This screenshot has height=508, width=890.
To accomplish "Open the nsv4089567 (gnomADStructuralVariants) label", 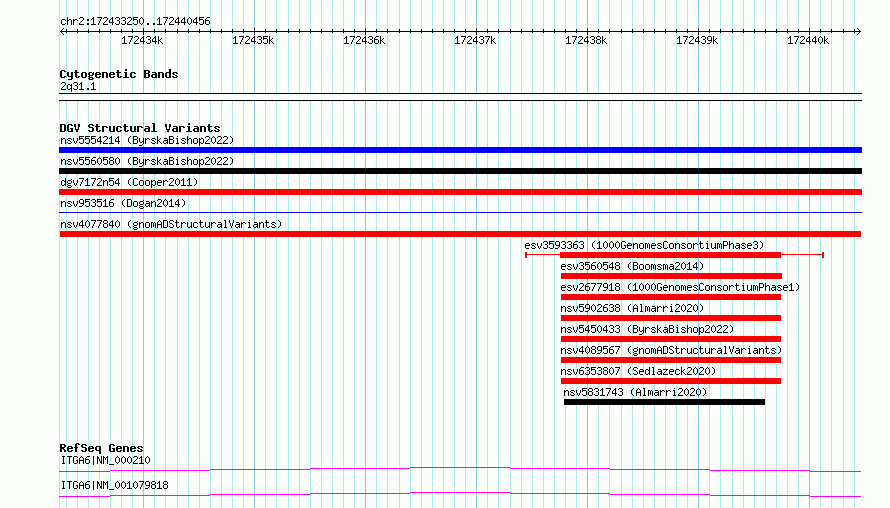I will coord(671,350).
